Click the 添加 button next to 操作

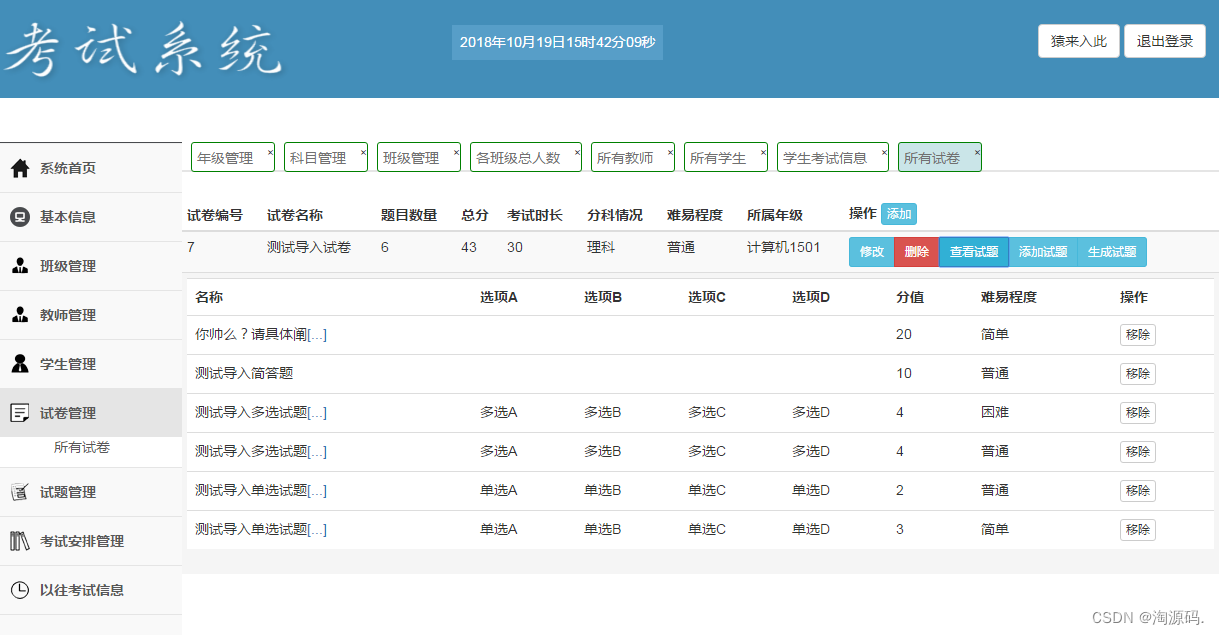[899, 214]
